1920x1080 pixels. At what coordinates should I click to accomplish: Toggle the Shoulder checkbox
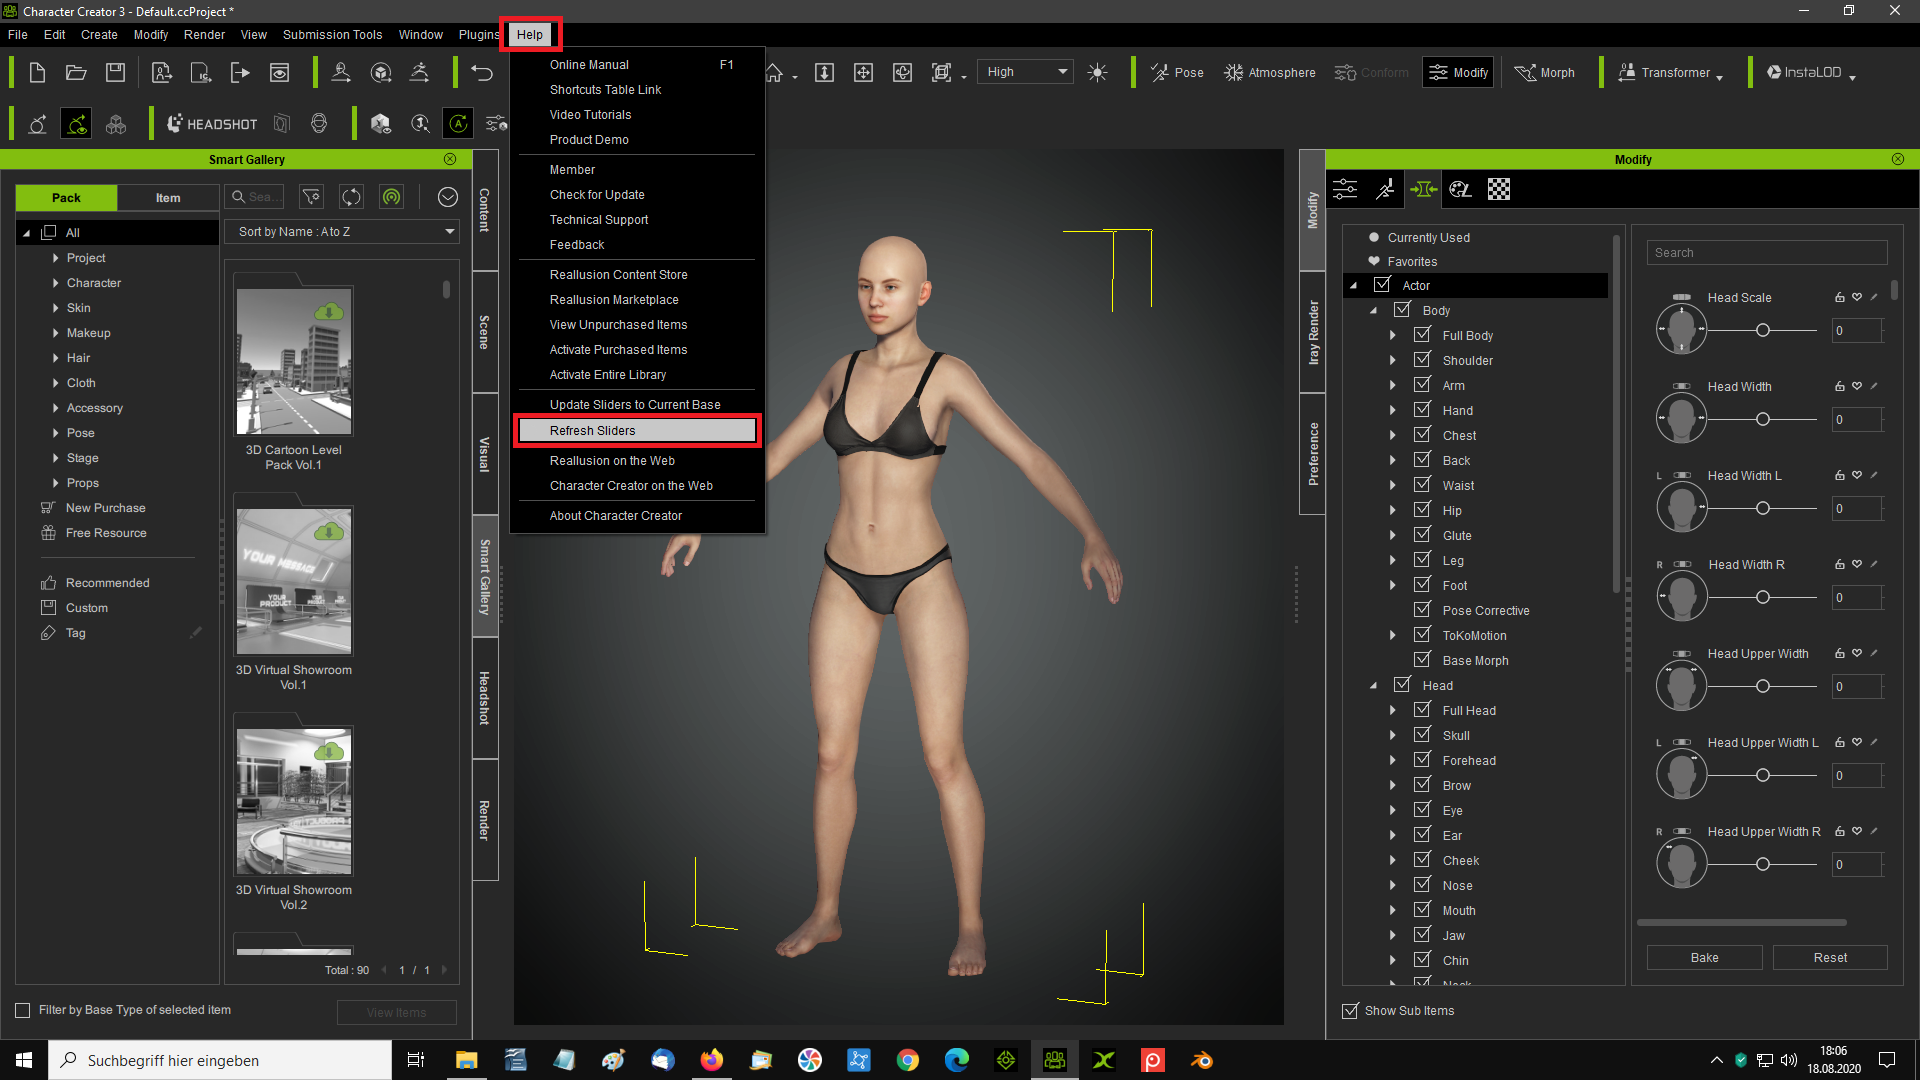pos(1422,360)
